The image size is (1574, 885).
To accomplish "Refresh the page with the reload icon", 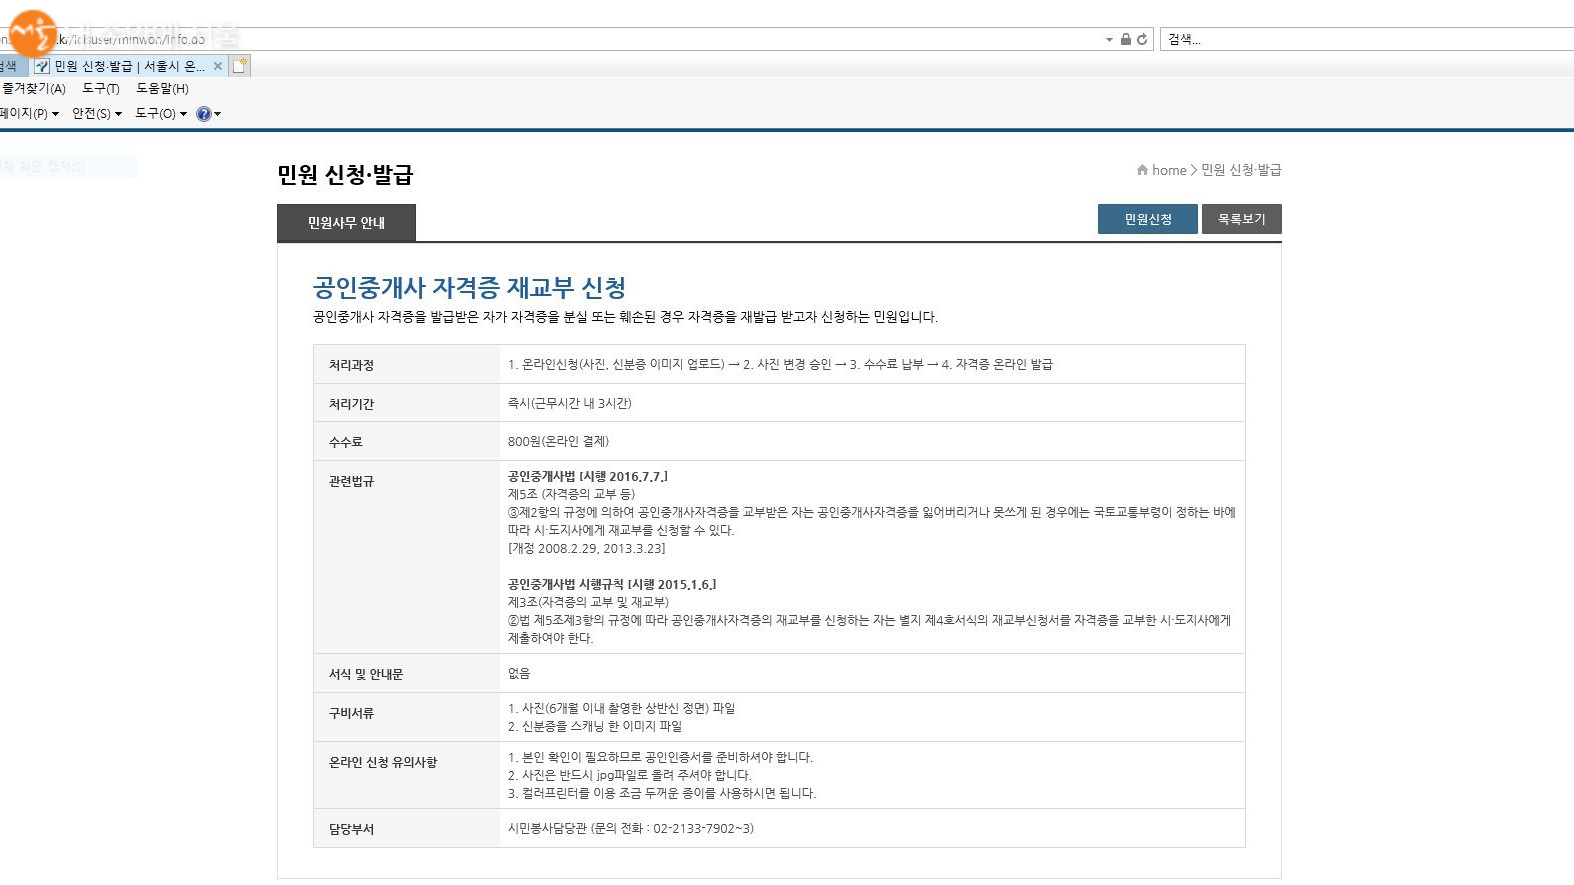I will click(1141, 40).
